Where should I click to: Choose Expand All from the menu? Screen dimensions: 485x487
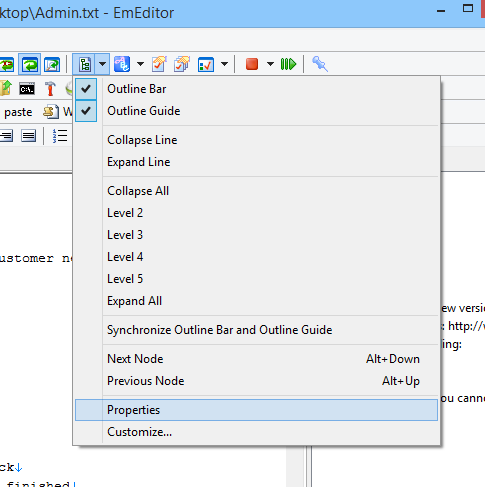point(256,301)
